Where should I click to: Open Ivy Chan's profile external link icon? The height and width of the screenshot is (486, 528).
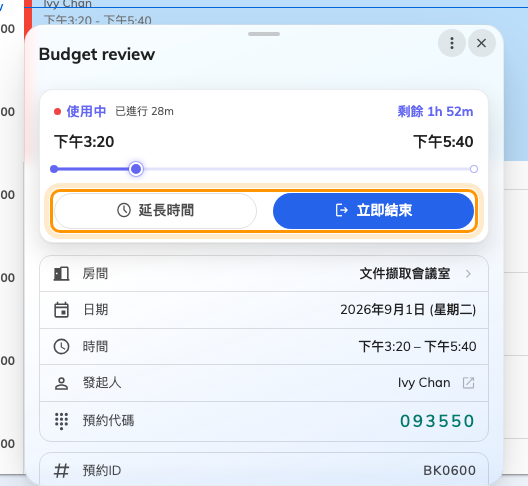click(468, 383)
